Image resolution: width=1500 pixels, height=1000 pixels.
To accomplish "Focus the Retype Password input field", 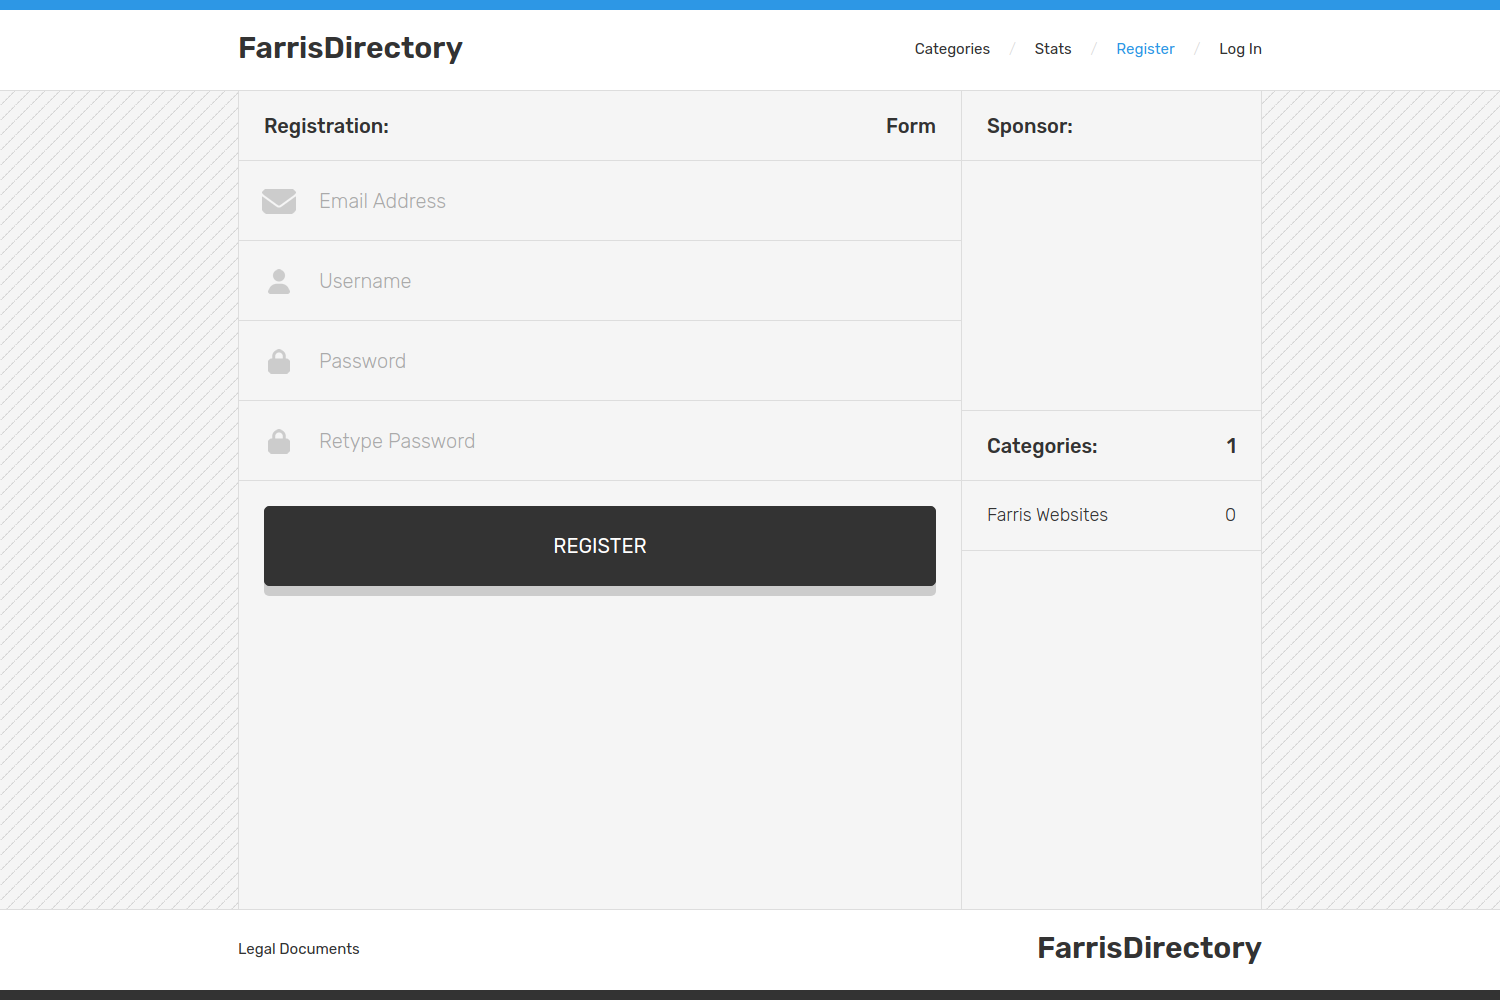I will [600, 441].
